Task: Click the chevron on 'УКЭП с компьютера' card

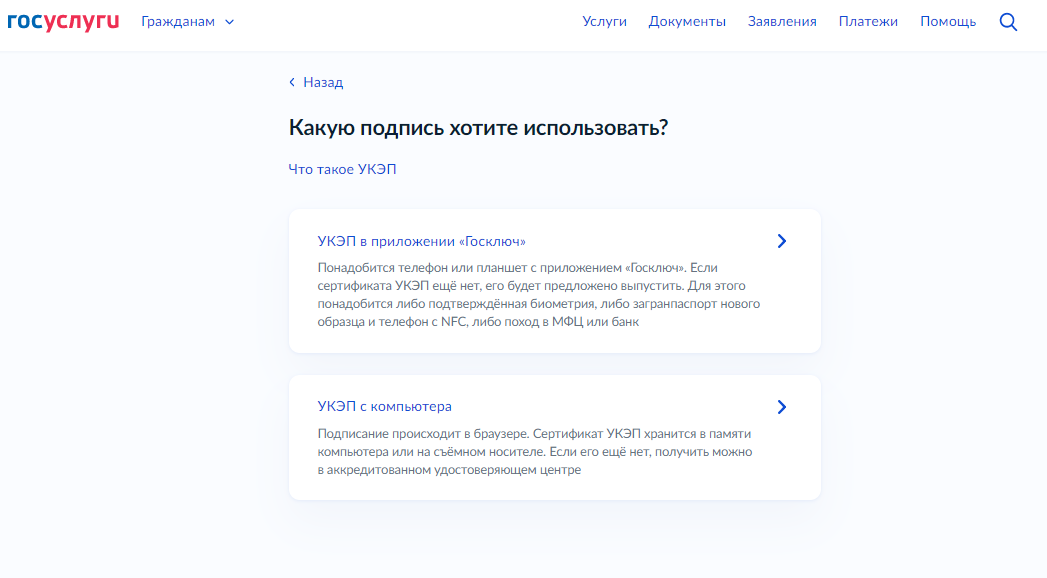Action: 782,407
